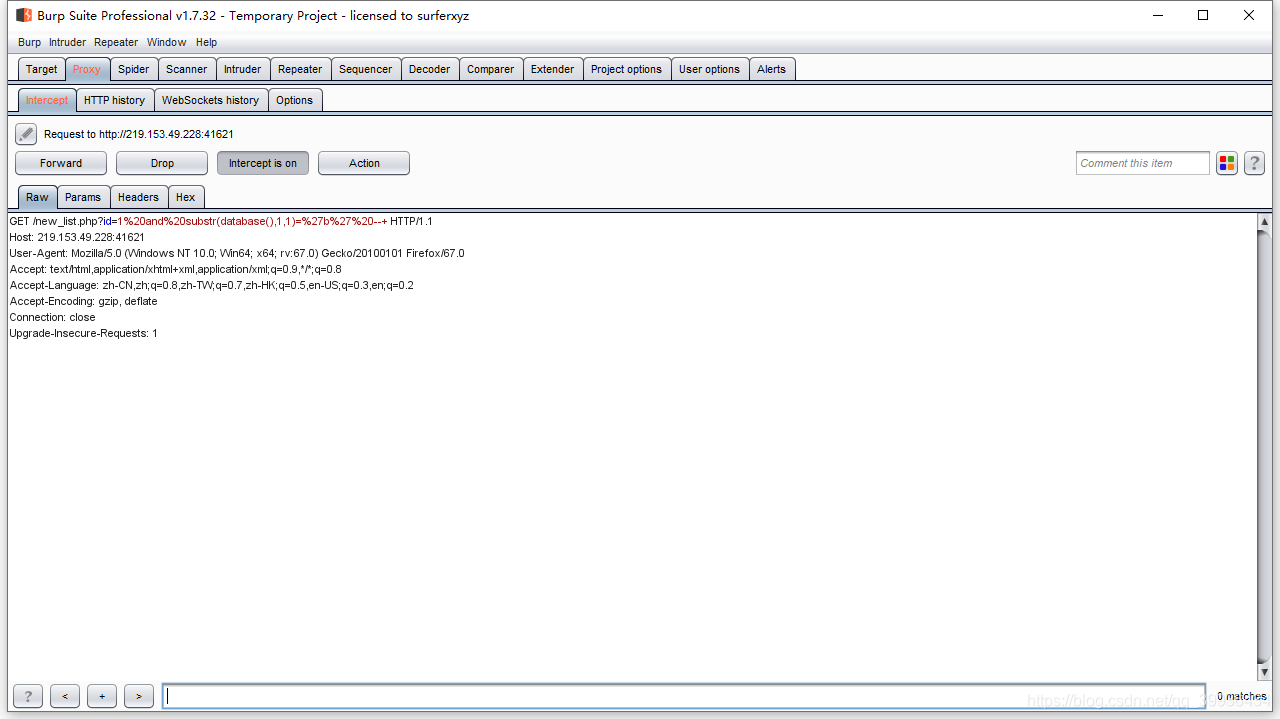This screenshot has width=1280, height=719.
Task: Click the Comment this item field
Action: coord(1143,163)
